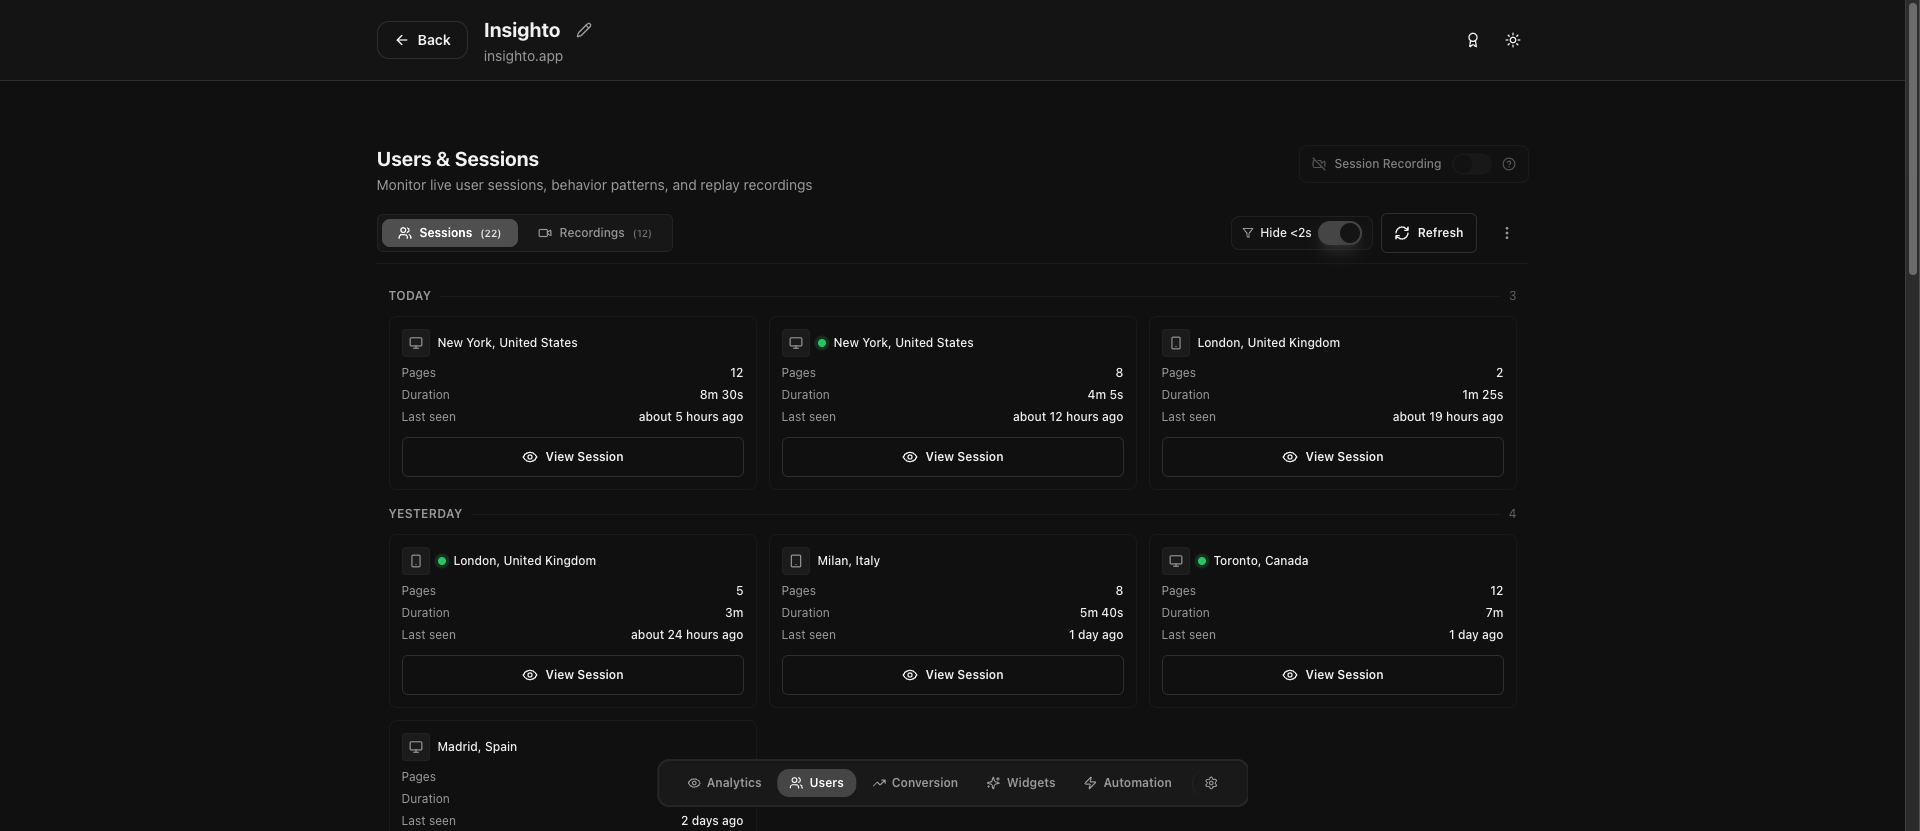Viewport: 1920px width, 831px height.
Task: Click the desktop icon on Toronto session
Action: [x=1175, y=561]
